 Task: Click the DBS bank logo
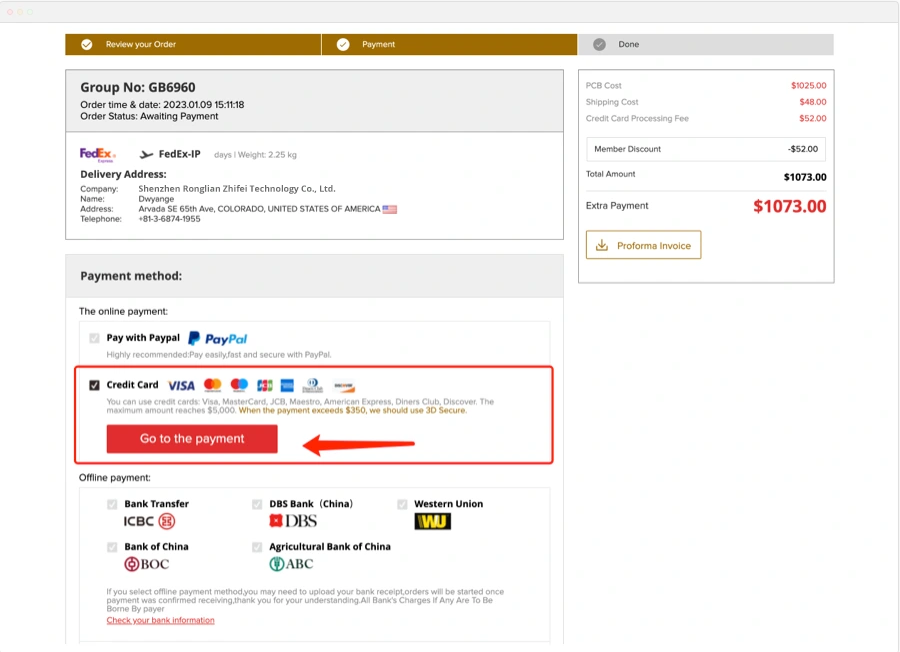coord(292,521)
